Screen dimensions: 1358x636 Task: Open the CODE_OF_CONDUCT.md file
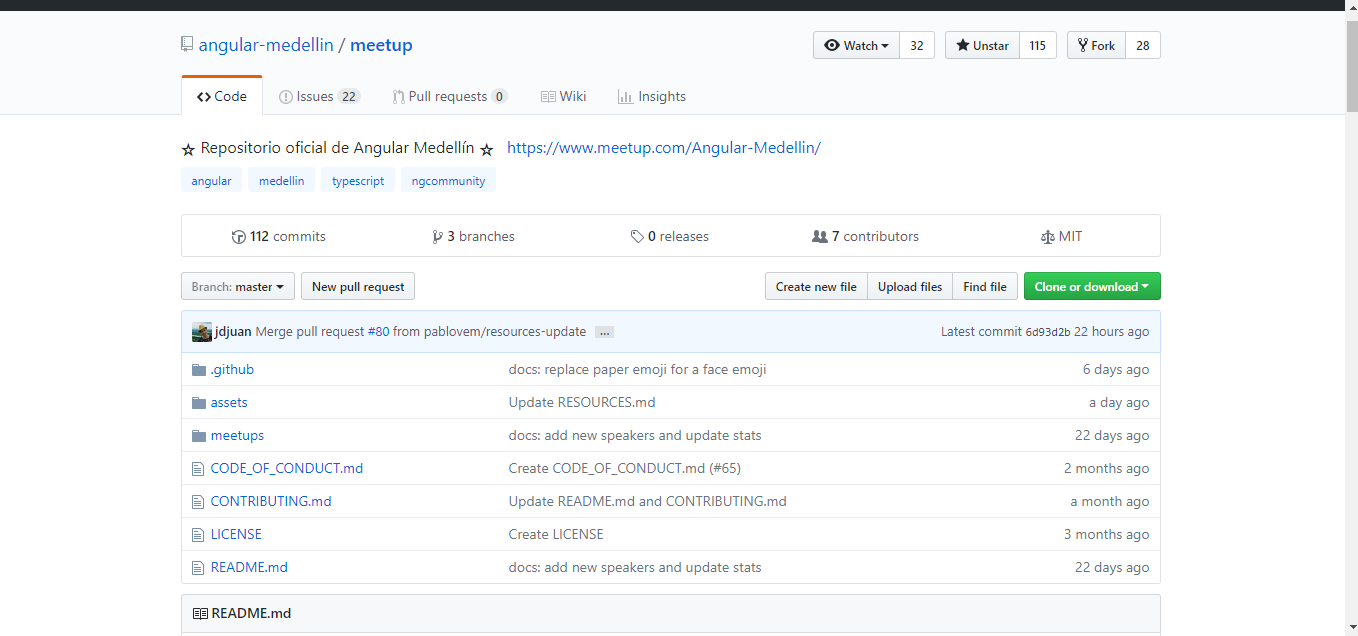point(287,469)
